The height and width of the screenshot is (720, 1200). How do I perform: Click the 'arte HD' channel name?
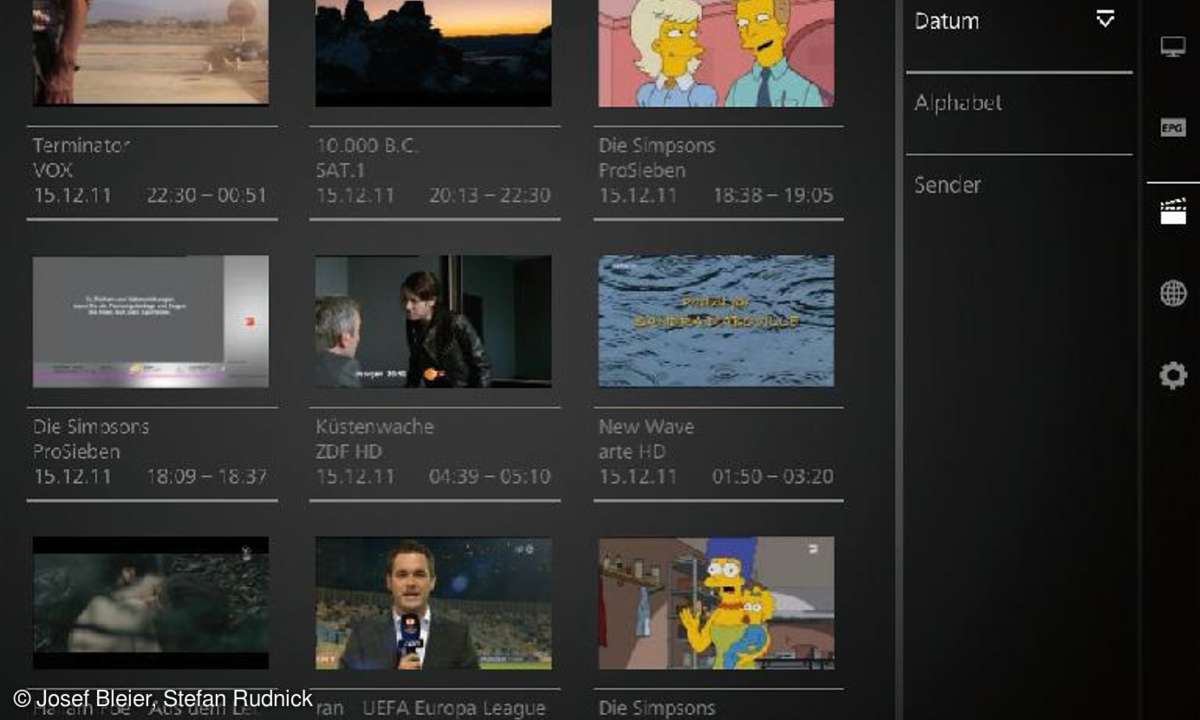[632, 451]
